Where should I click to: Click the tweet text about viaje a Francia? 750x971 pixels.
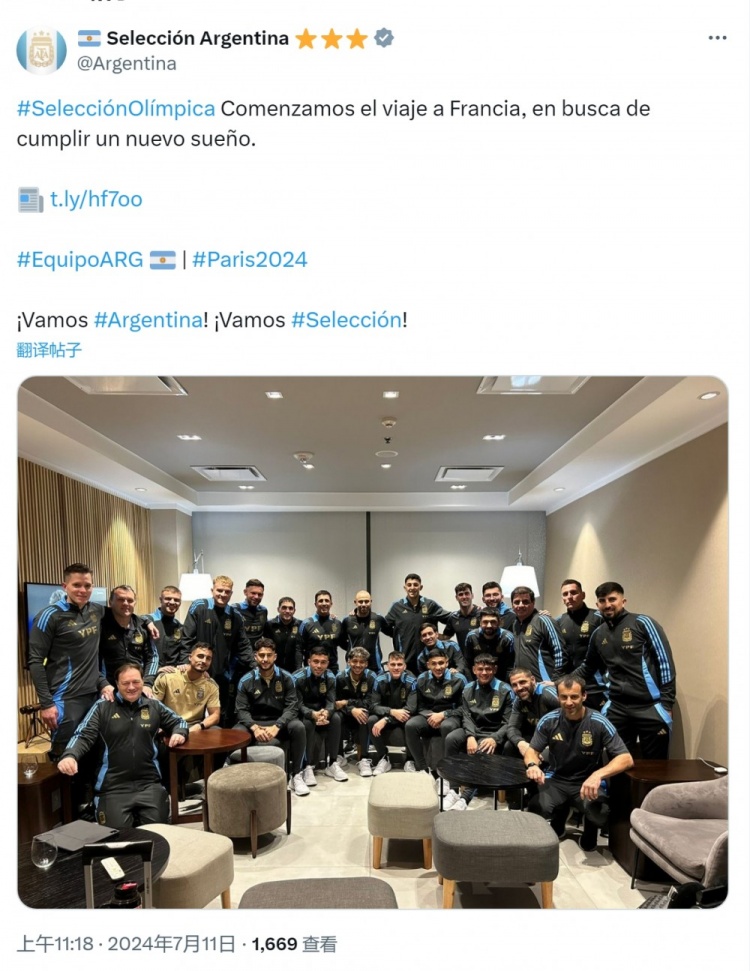click(333, 123)
